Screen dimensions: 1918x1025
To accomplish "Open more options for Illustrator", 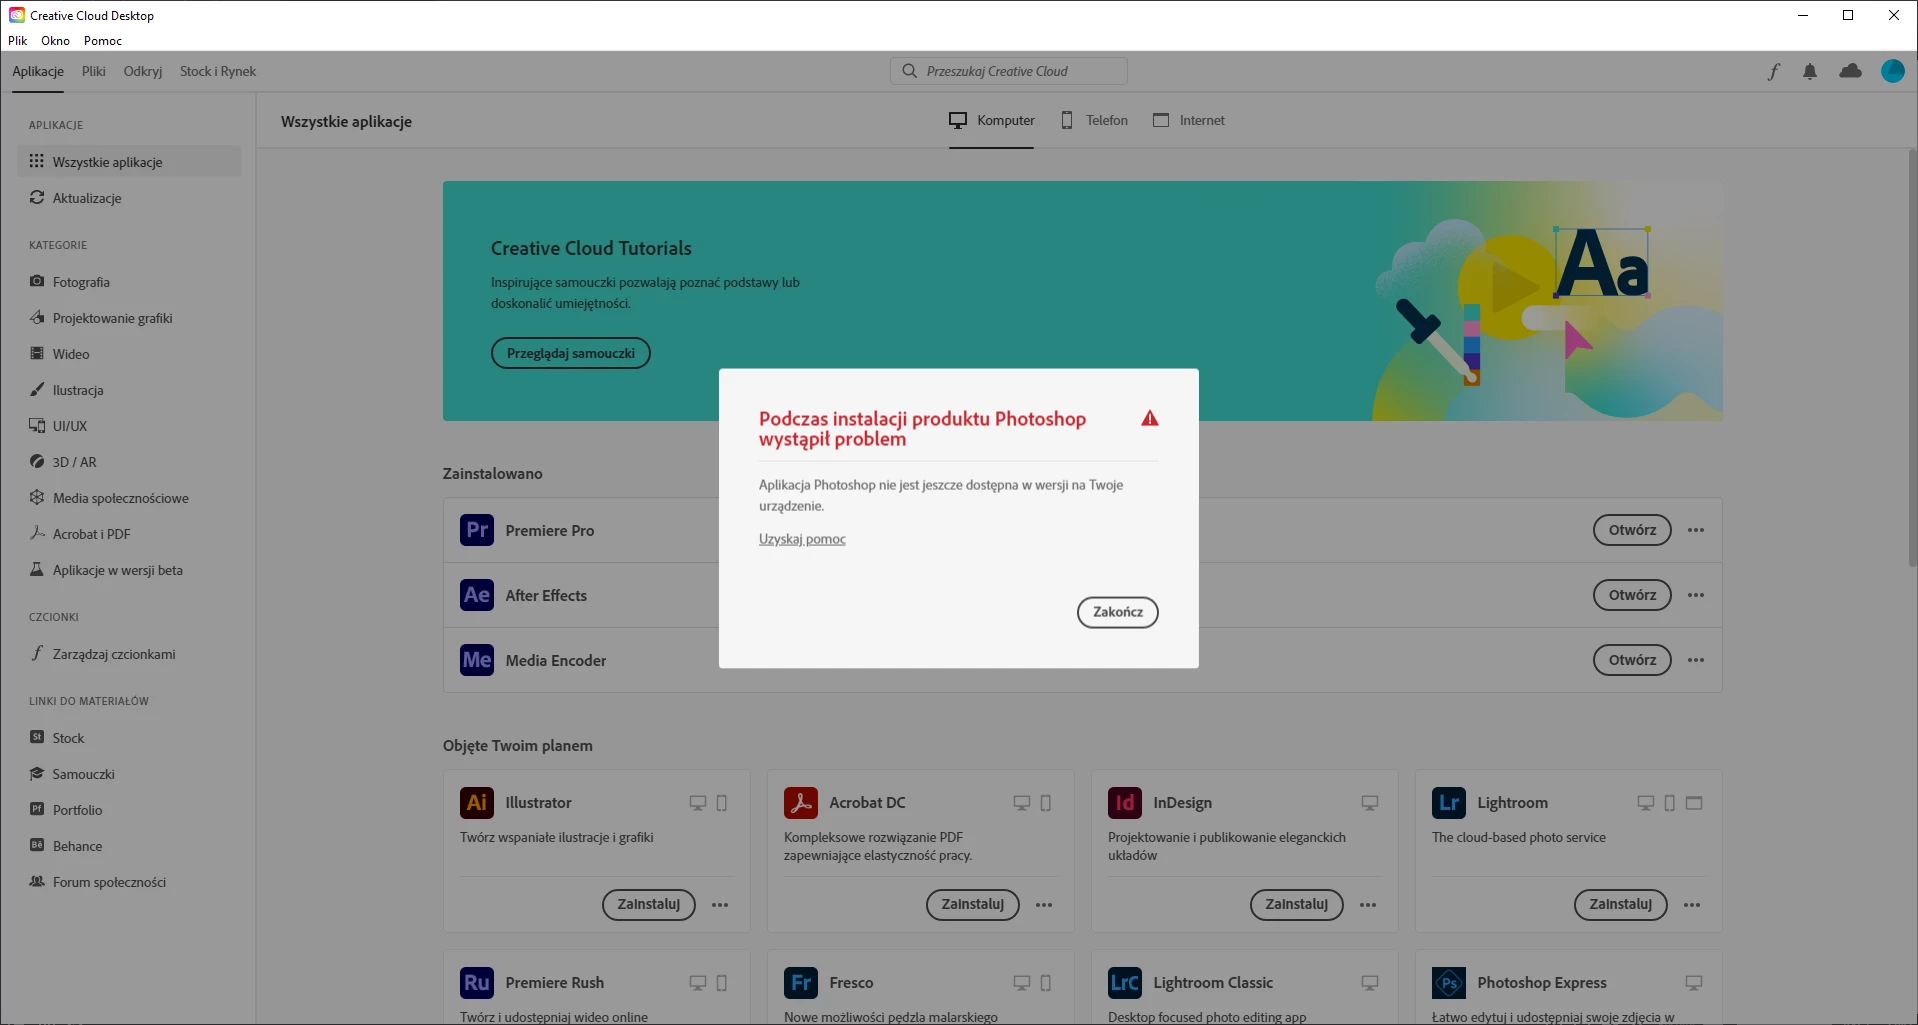I will [x=720, y=905].
